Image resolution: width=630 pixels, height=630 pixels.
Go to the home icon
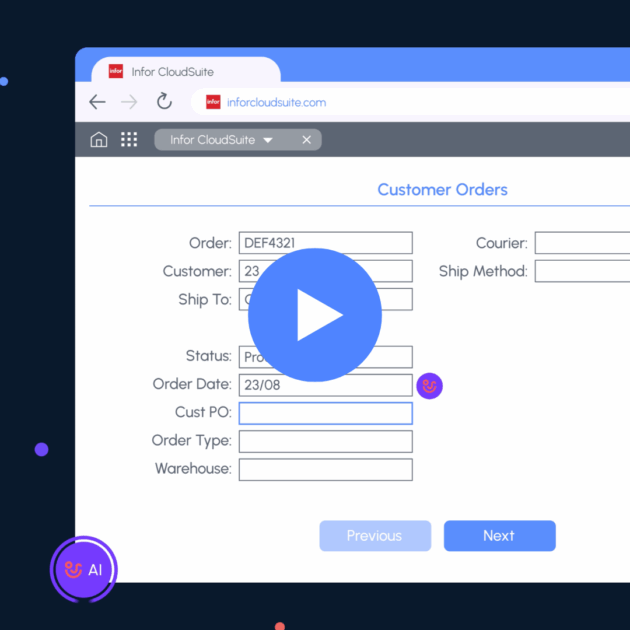(x=99, y=140)
